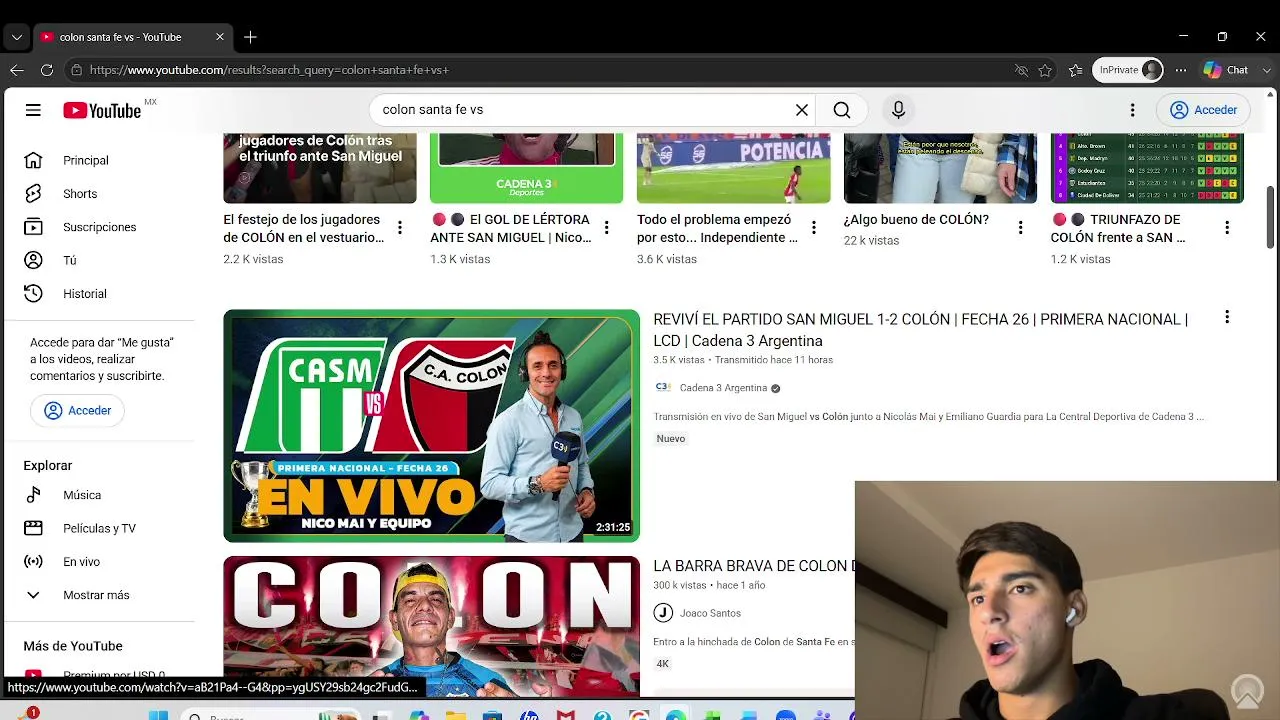Click the Historial clock icon
Viewport: 1280px width, 720px height.
(x=33, y=294)
